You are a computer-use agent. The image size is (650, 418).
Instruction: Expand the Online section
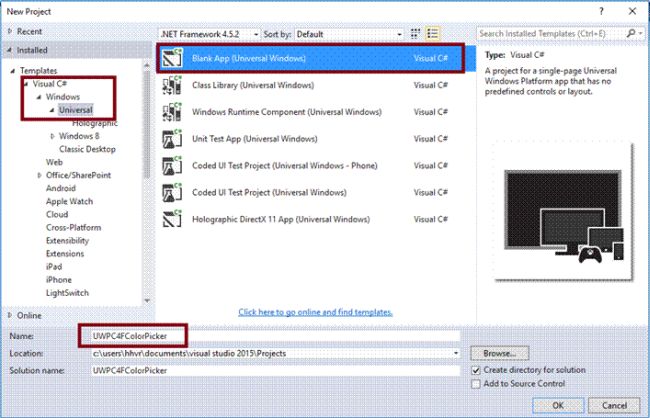point(10,316)
